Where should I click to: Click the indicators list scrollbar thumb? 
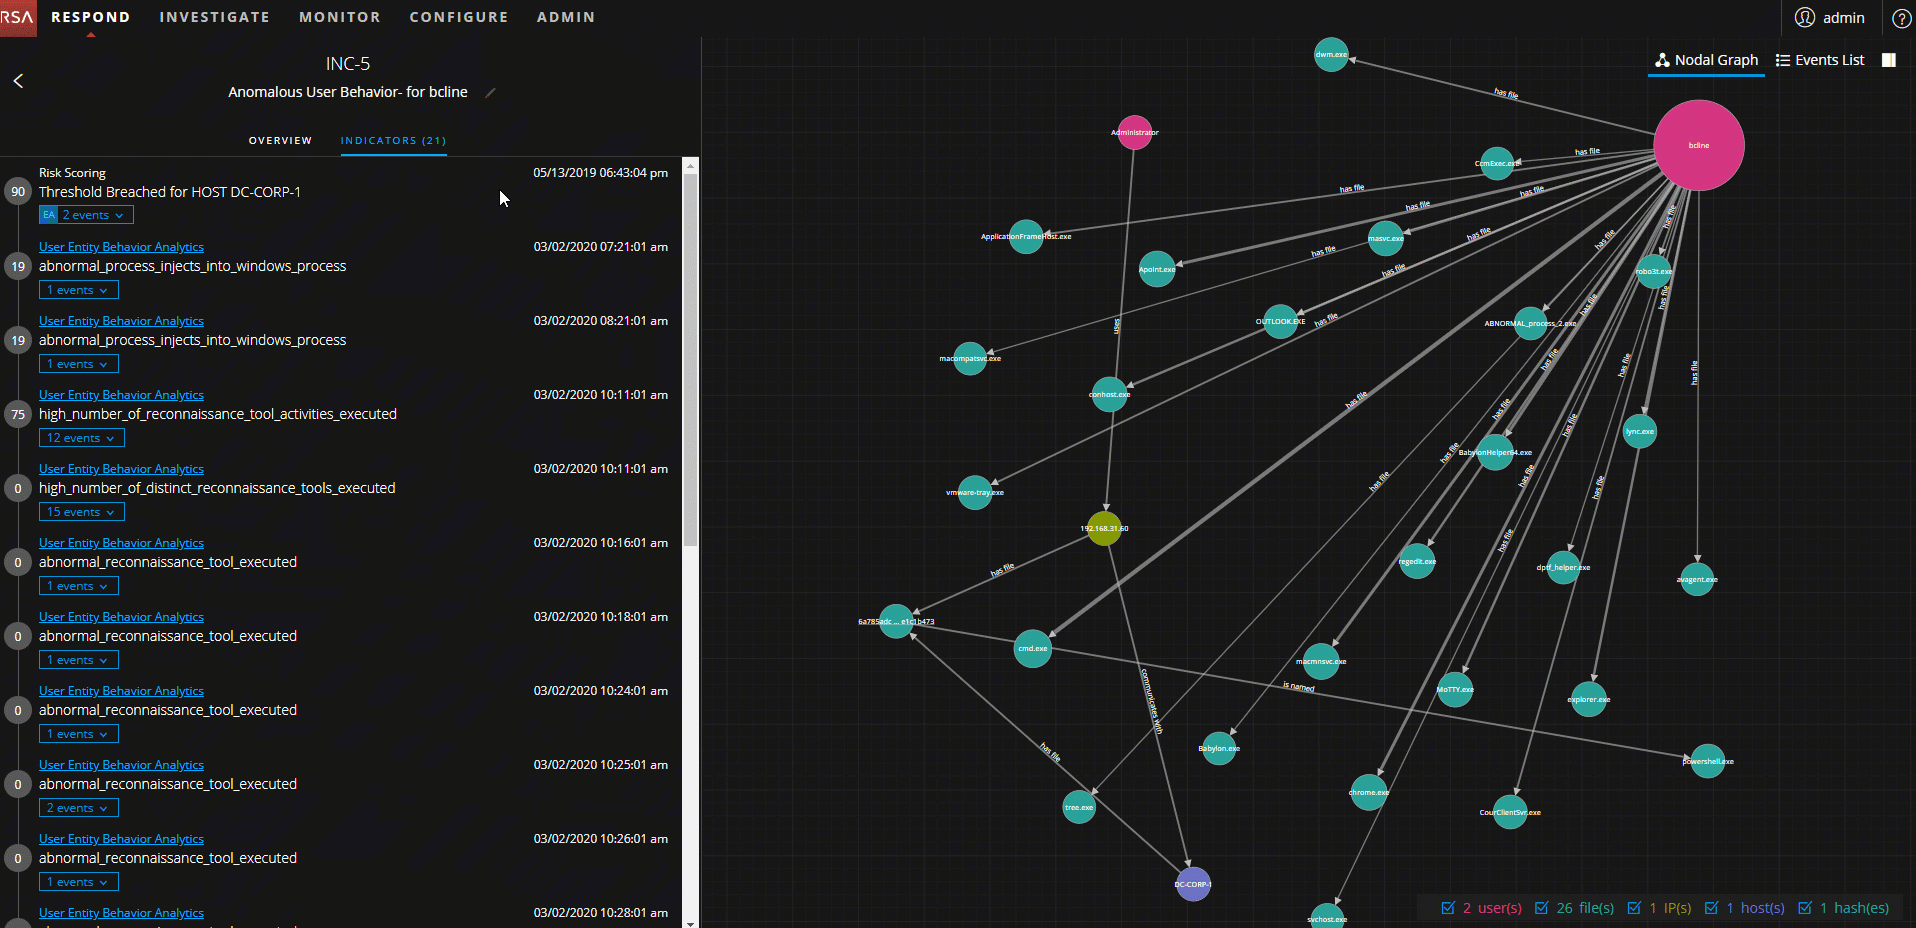[690, 360]
